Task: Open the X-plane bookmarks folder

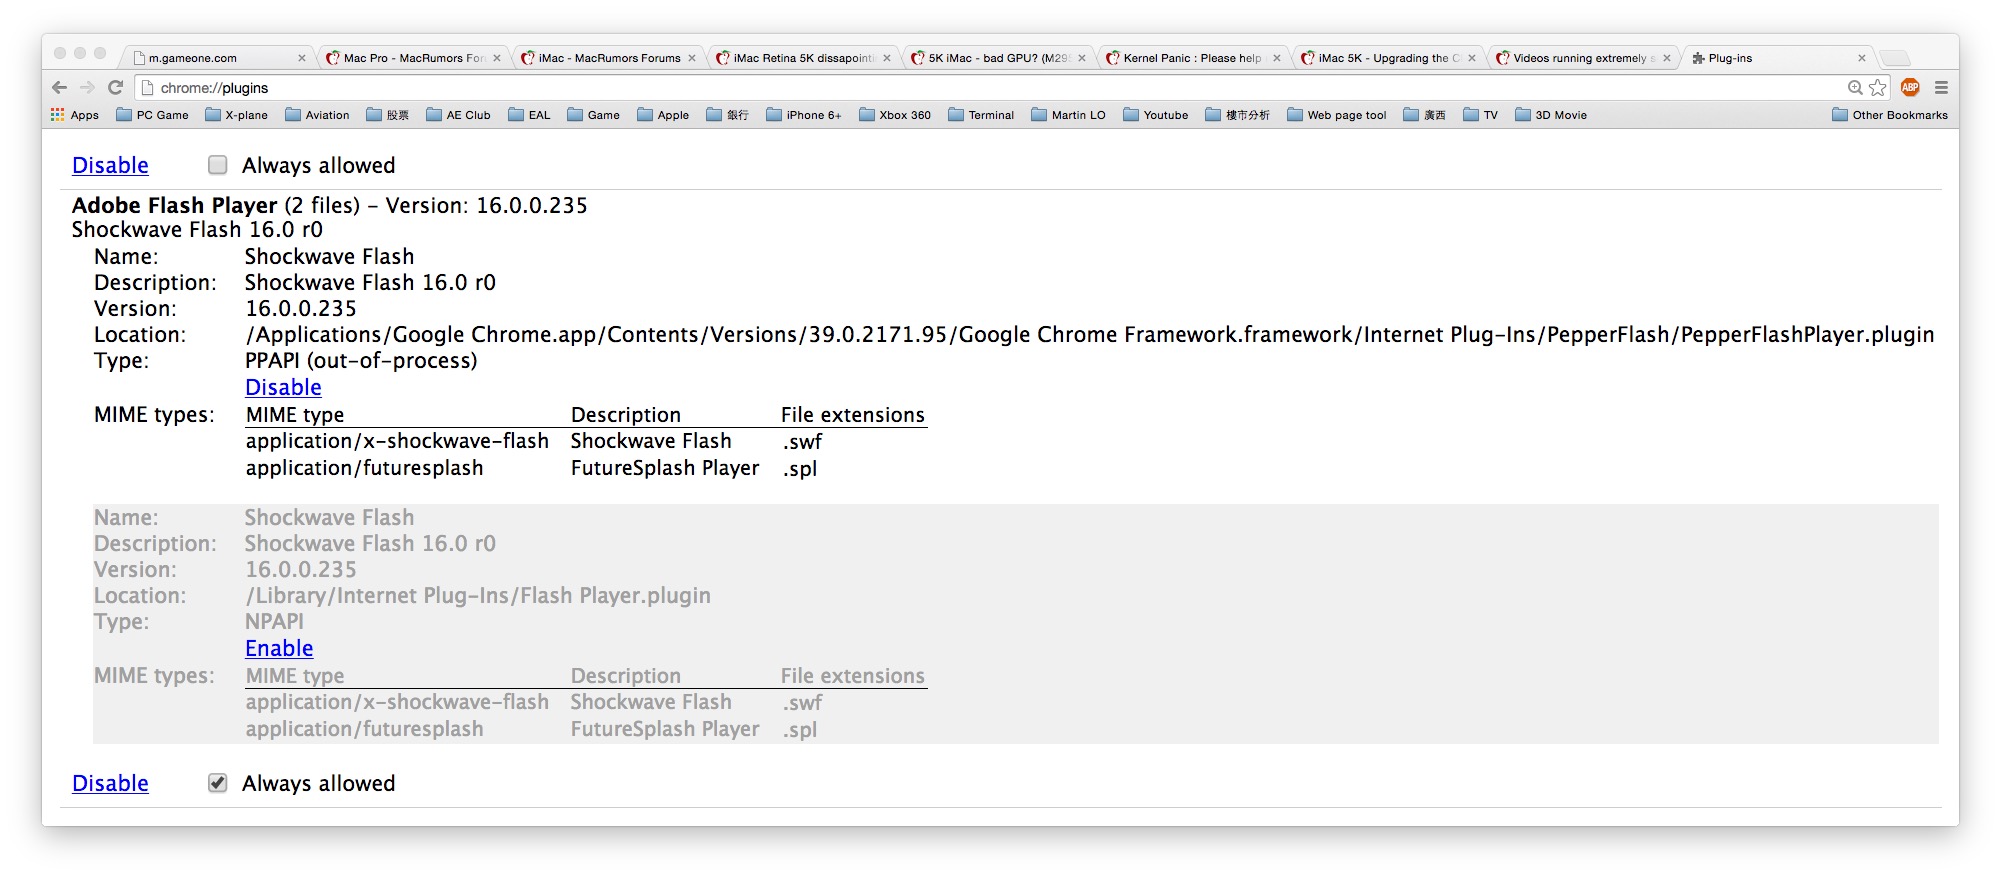Action: 236,115
